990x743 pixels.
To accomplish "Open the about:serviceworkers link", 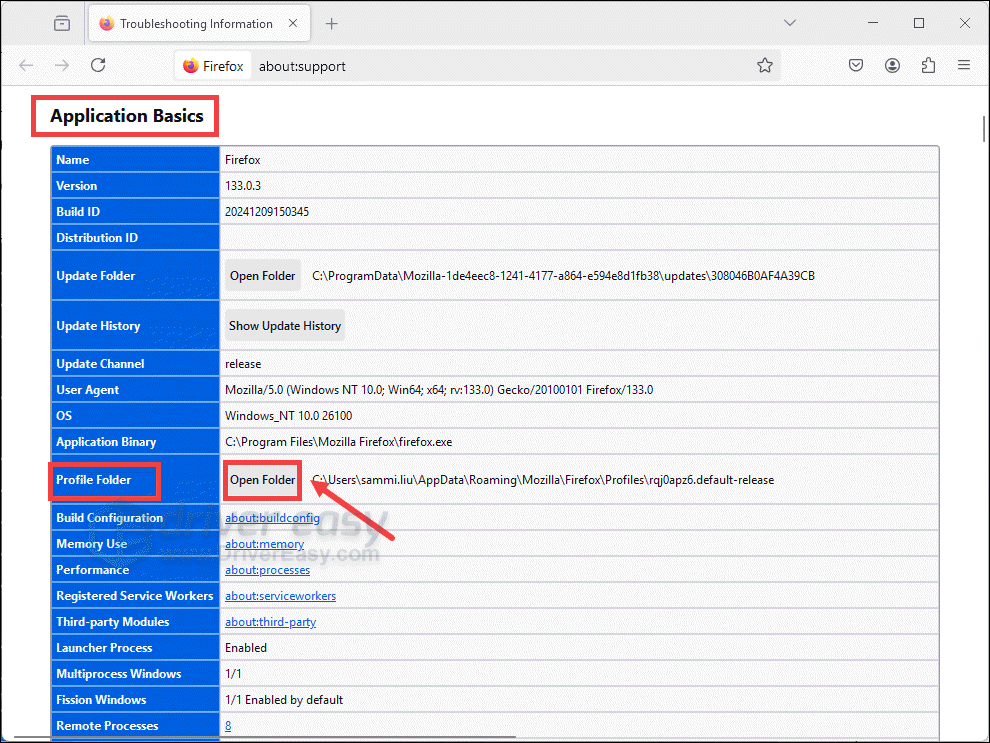I will tap(280, 596).
